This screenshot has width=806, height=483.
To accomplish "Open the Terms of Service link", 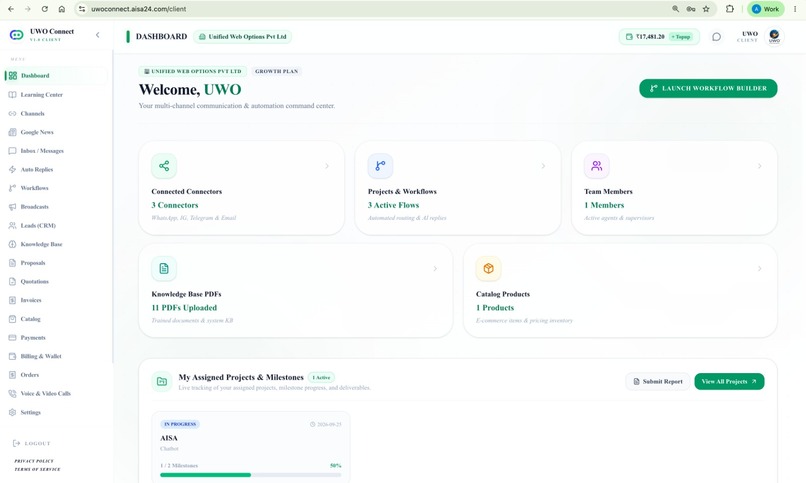I will coord(37,469).
